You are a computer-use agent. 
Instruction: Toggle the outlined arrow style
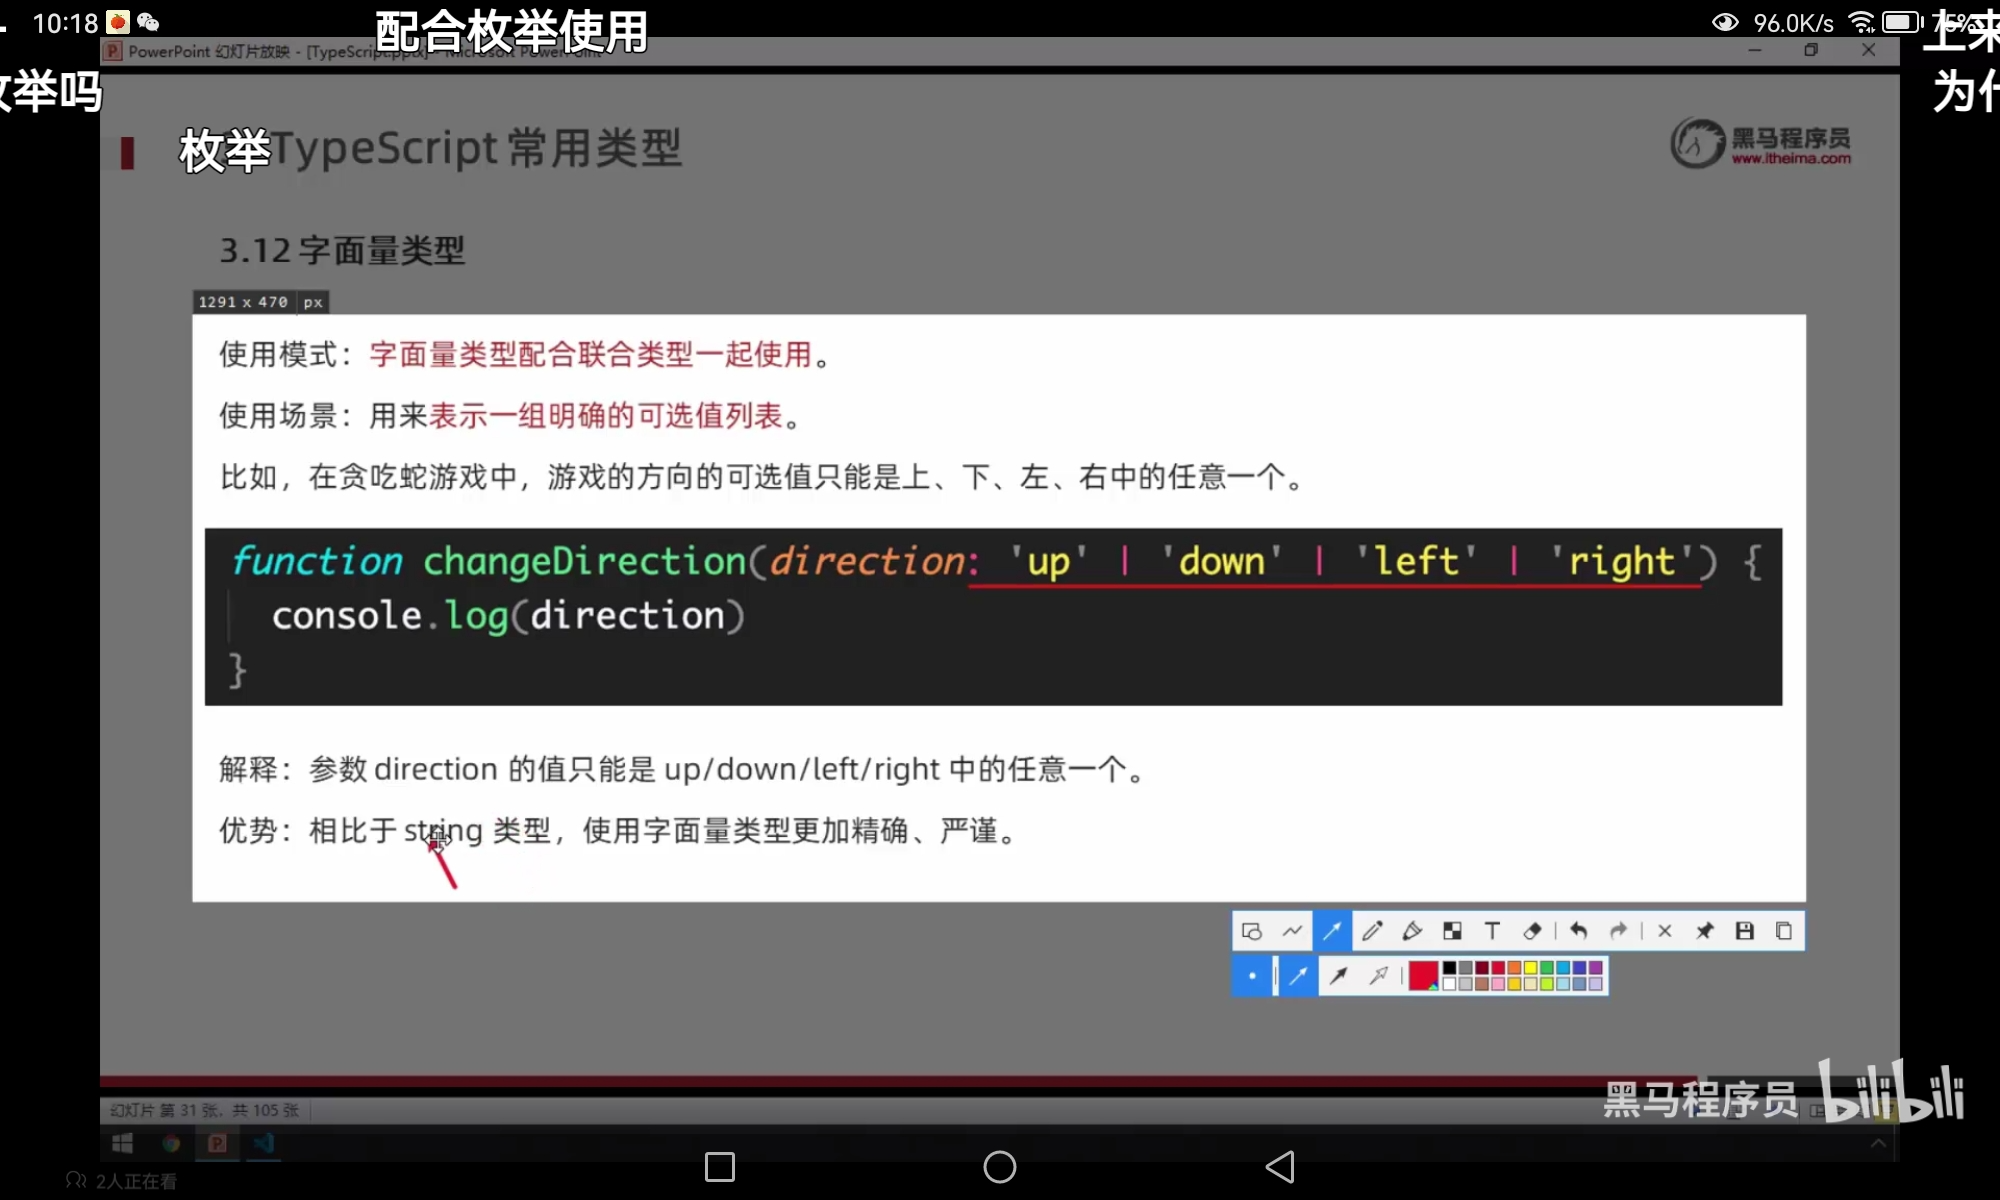(1379, 975)
